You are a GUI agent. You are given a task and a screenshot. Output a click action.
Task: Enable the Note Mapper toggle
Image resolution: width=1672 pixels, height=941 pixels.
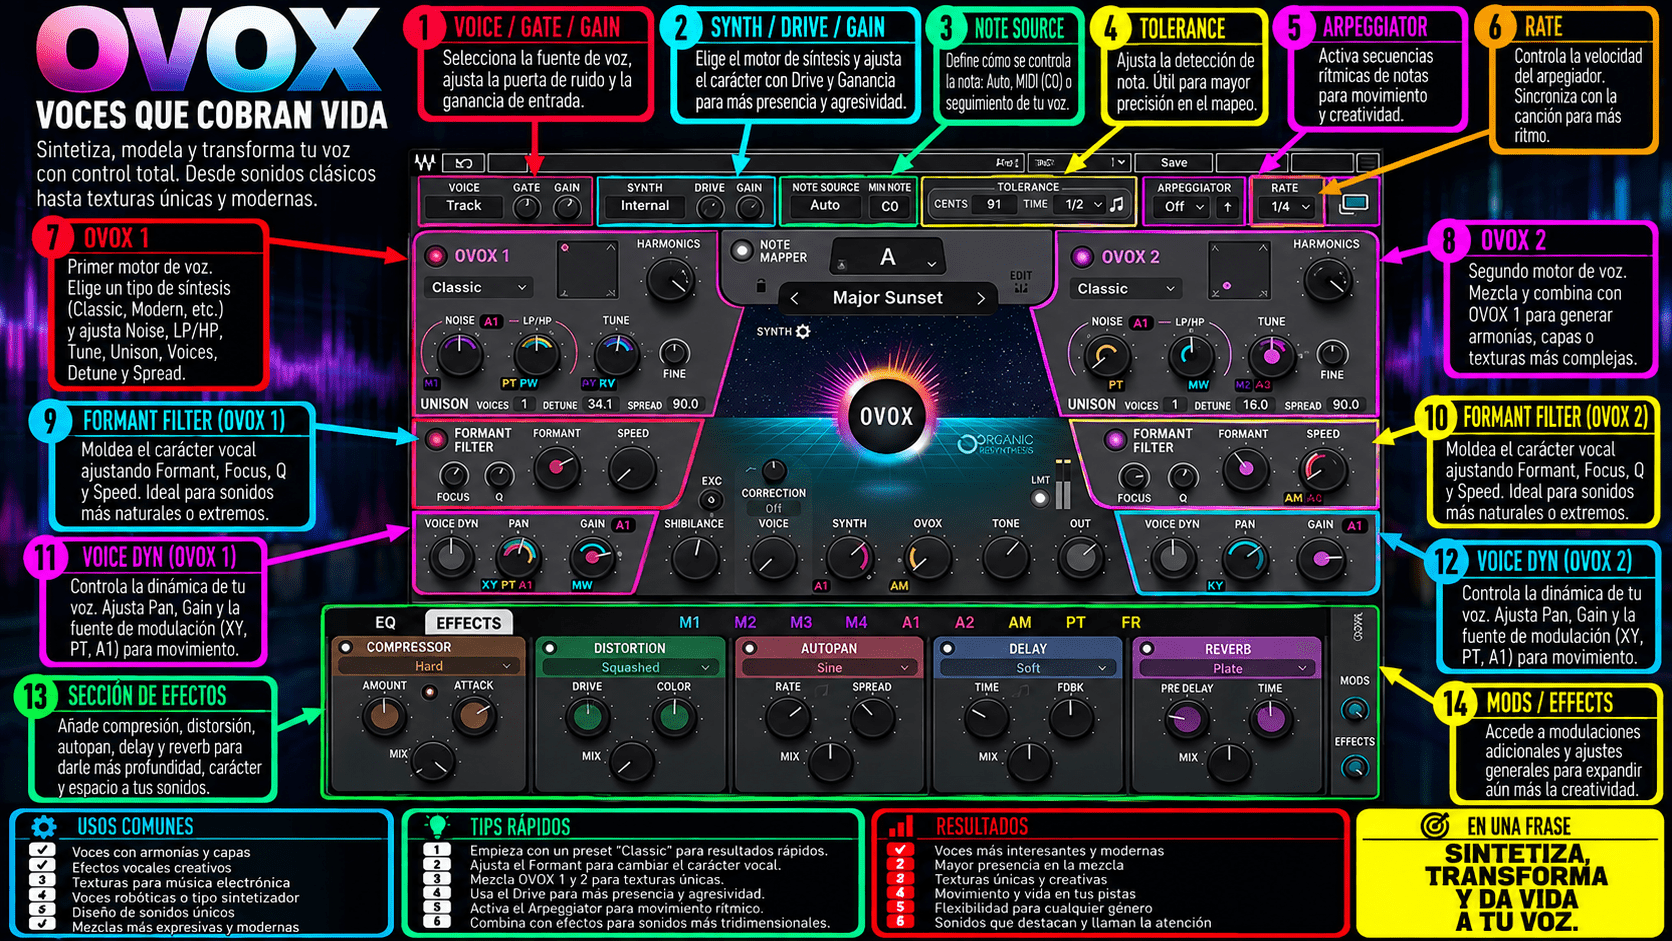(741, 251)
